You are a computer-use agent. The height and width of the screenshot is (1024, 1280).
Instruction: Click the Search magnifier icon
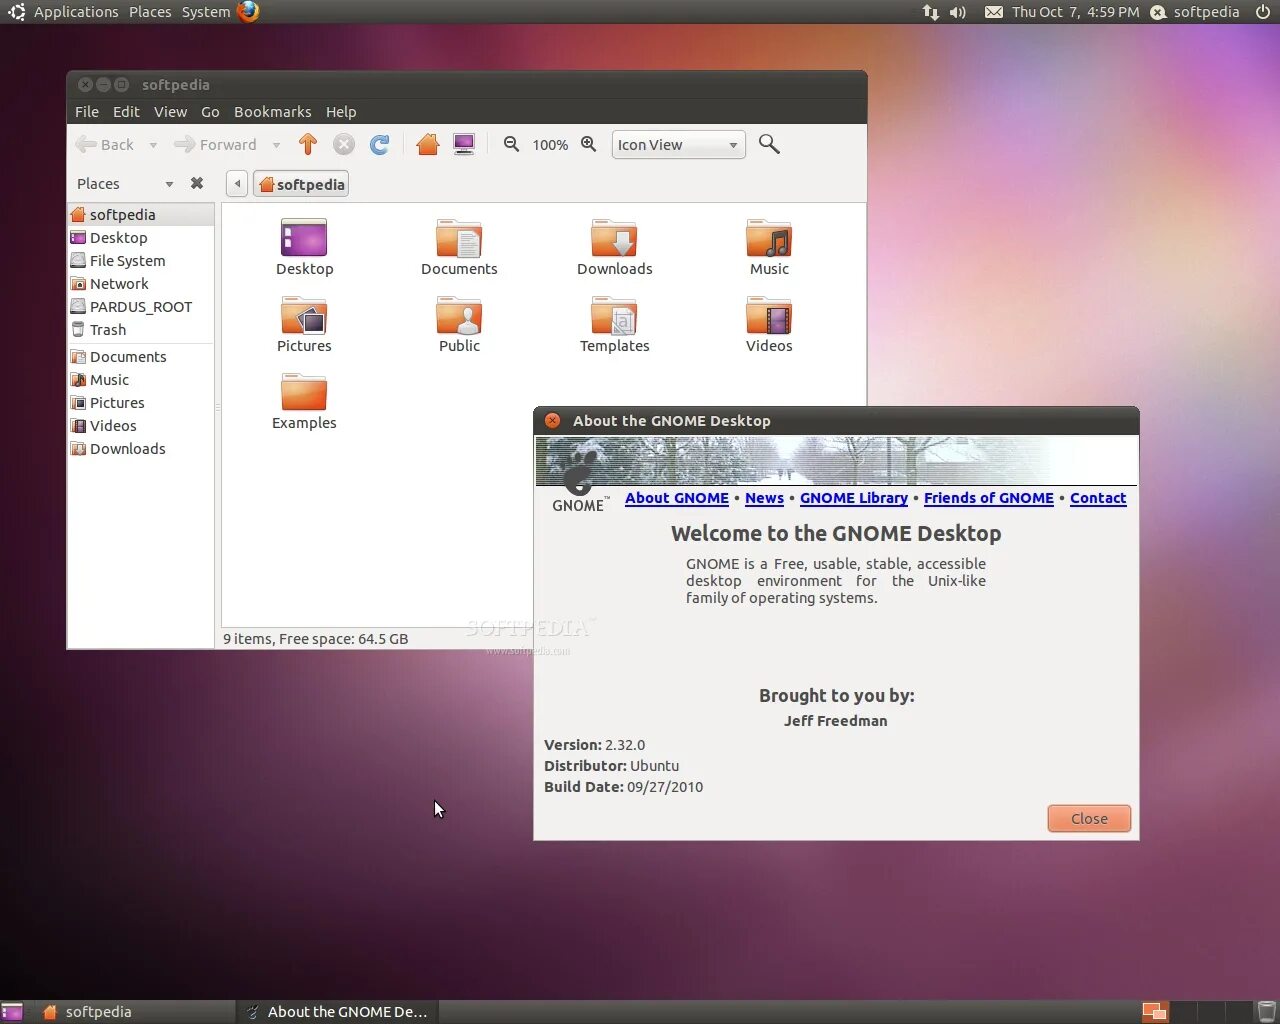[x=769, y=144]
